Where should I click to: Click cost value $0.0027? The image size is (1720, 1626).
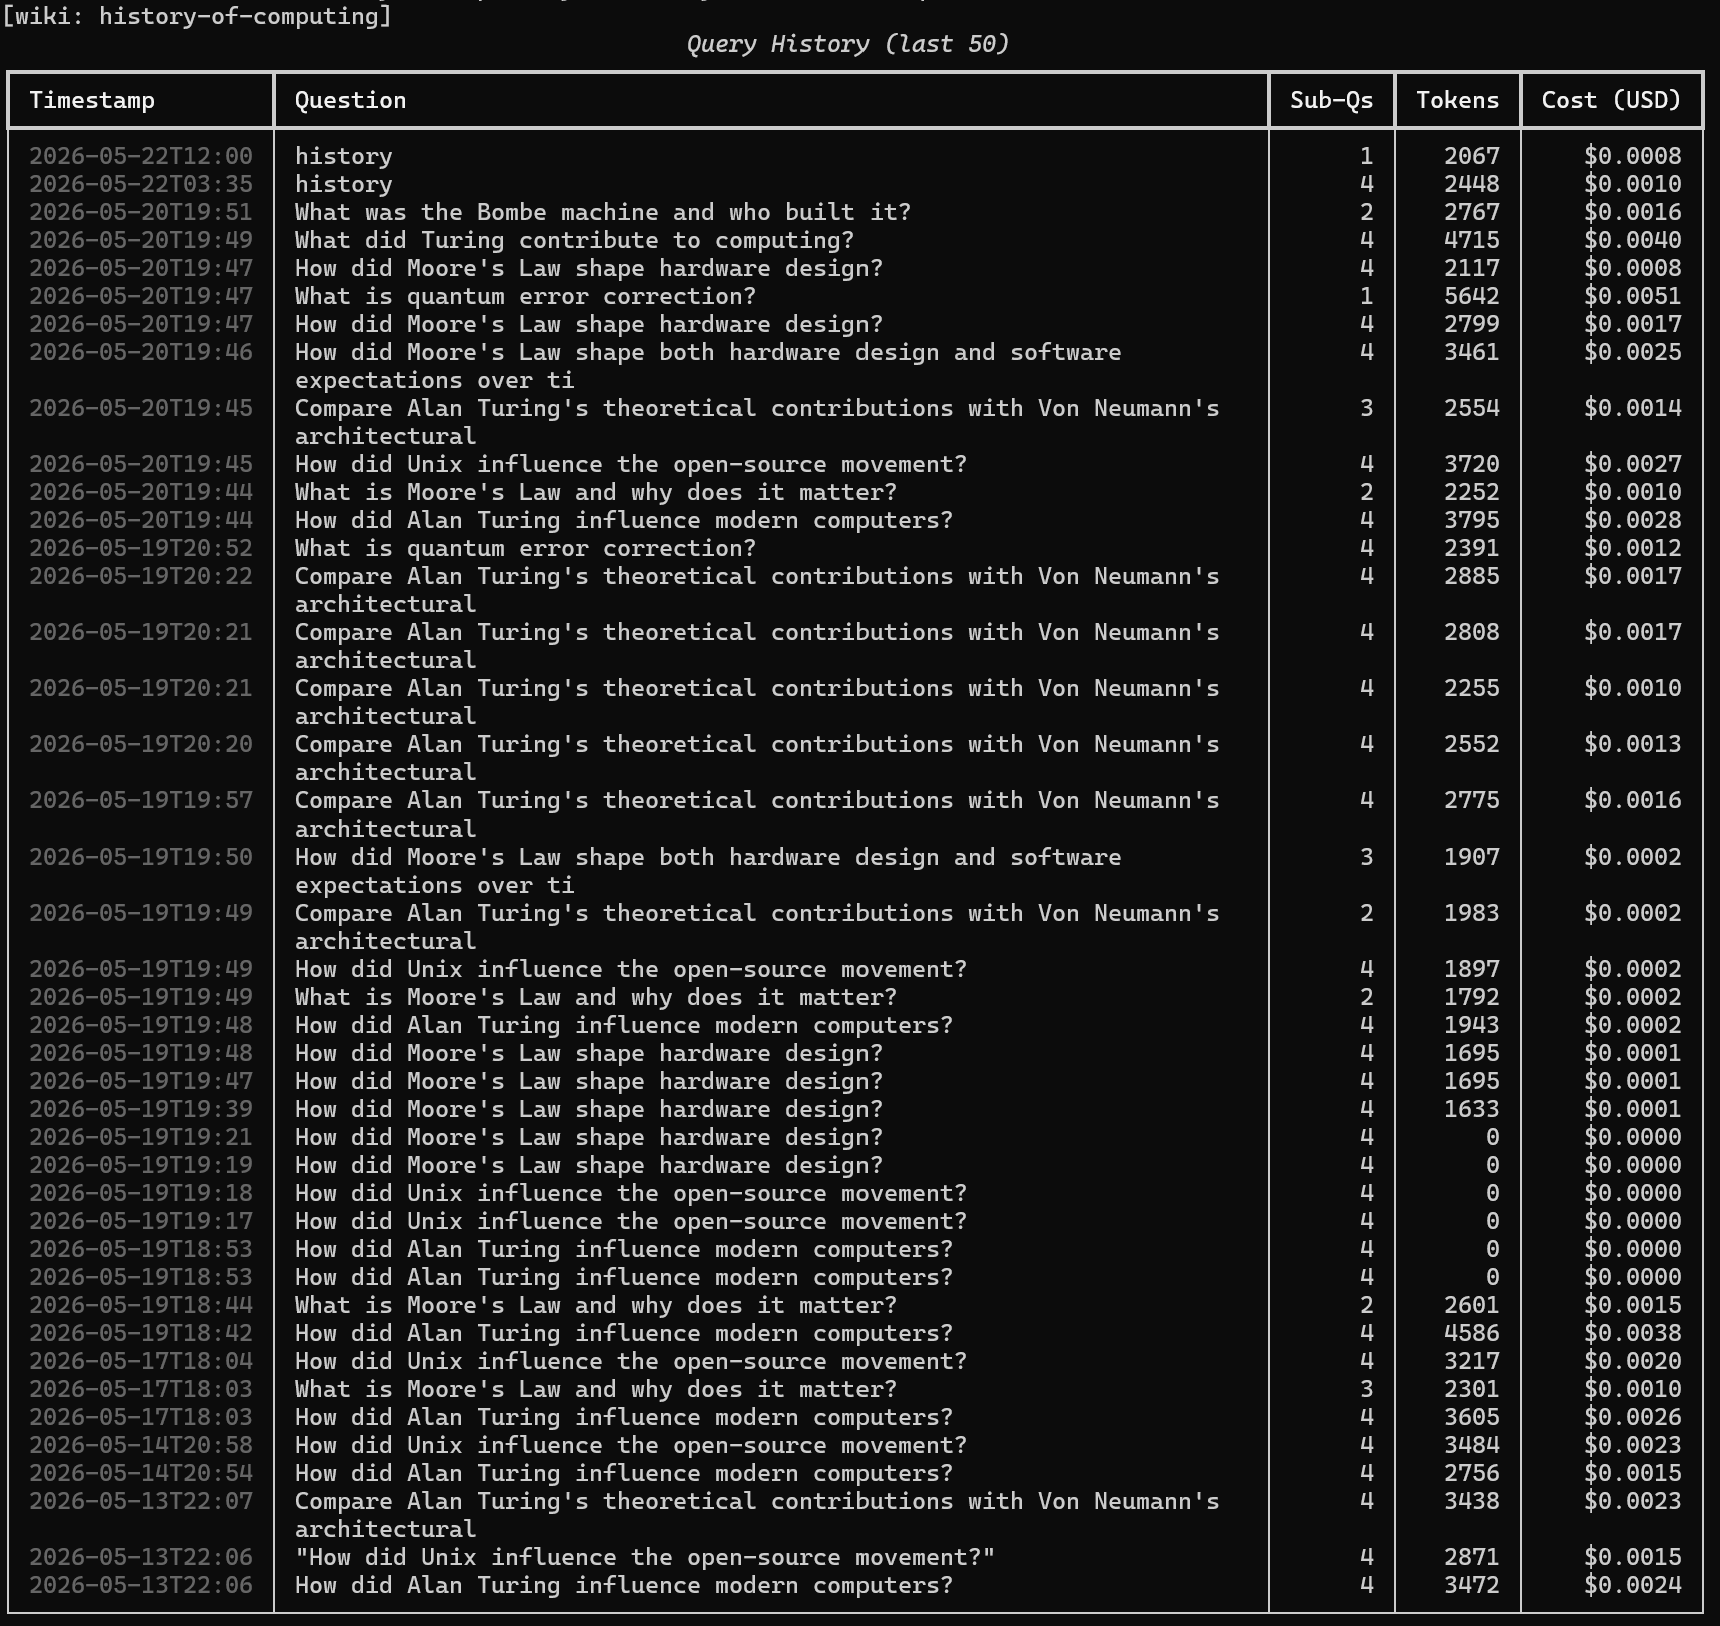1632,464
